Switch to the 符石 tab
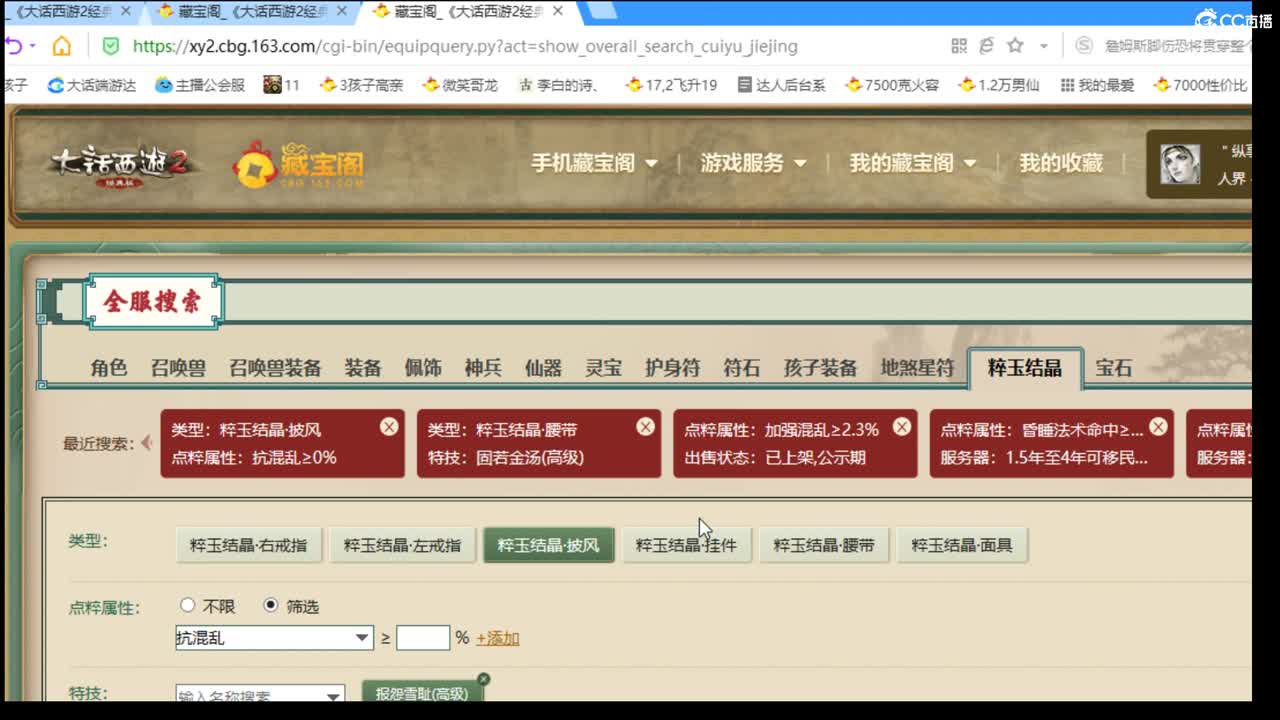1280x720 pixels. coord(742,368)
